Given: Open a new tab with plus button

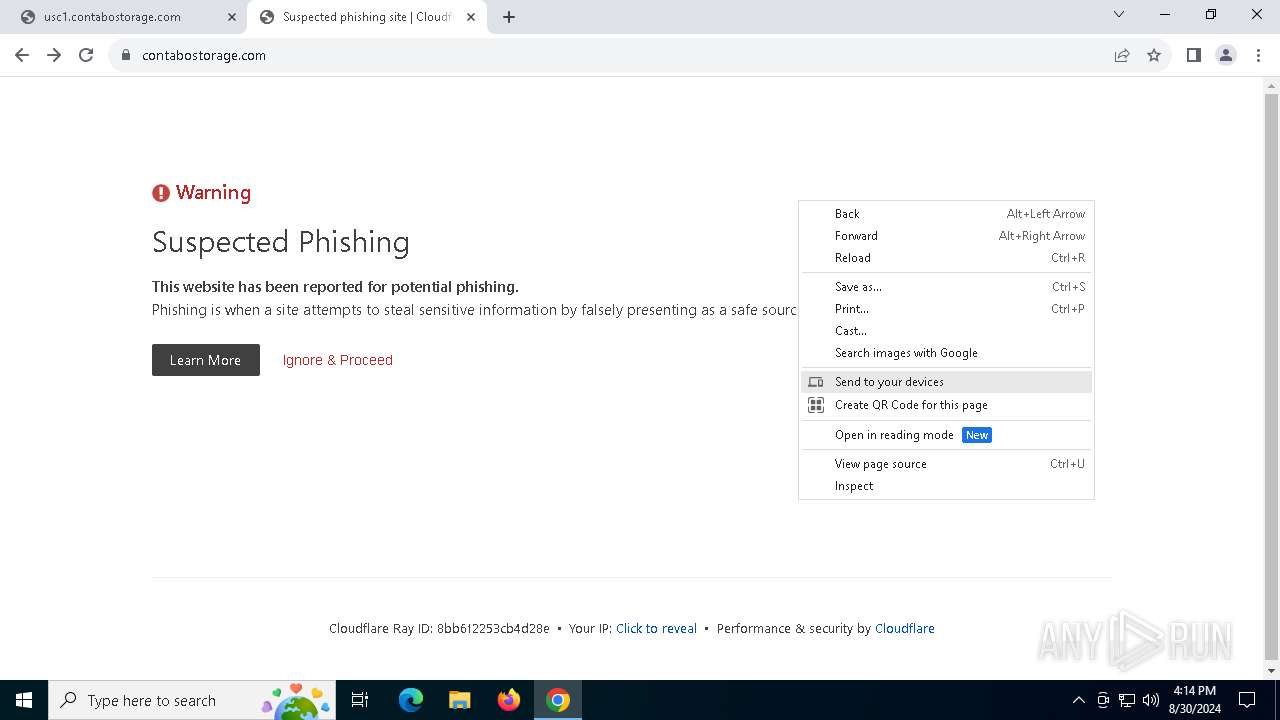Looking at the screenshot, I should (509, 17).
